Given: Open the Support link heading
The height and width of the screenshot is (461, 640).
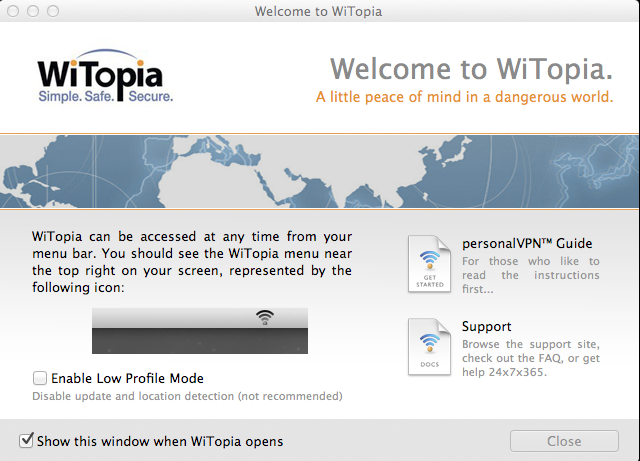Looking at the screenshot, I should [487, 326].
